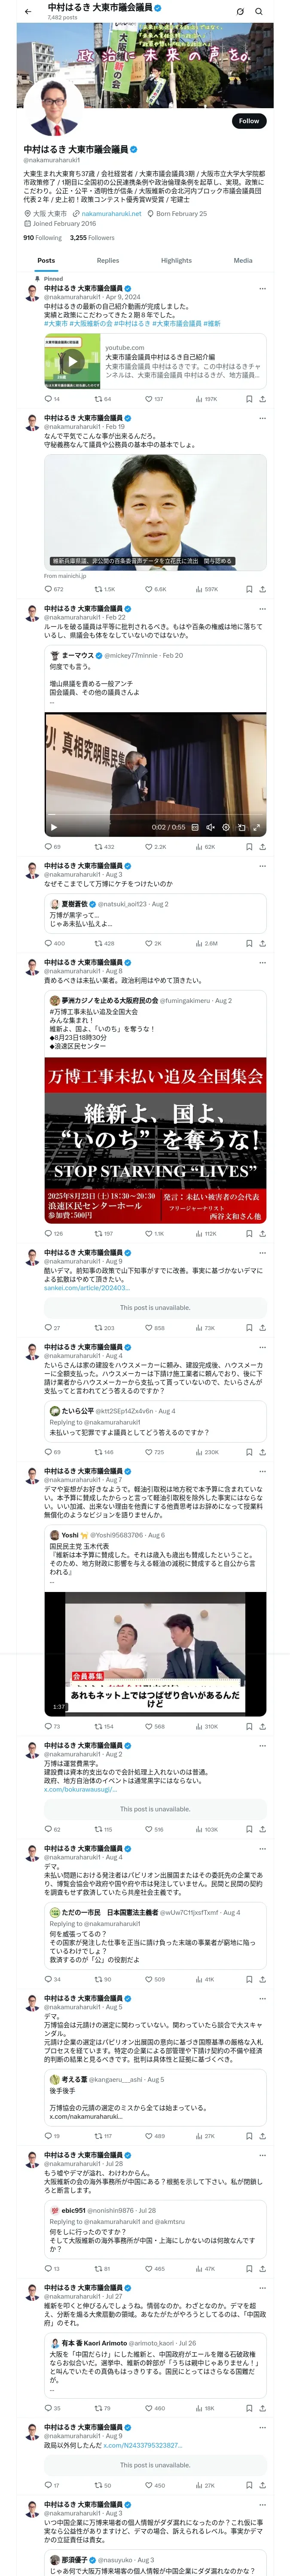Open the Highlights tab
Viewport: 290px width, 2576px height.
point(176,260)
